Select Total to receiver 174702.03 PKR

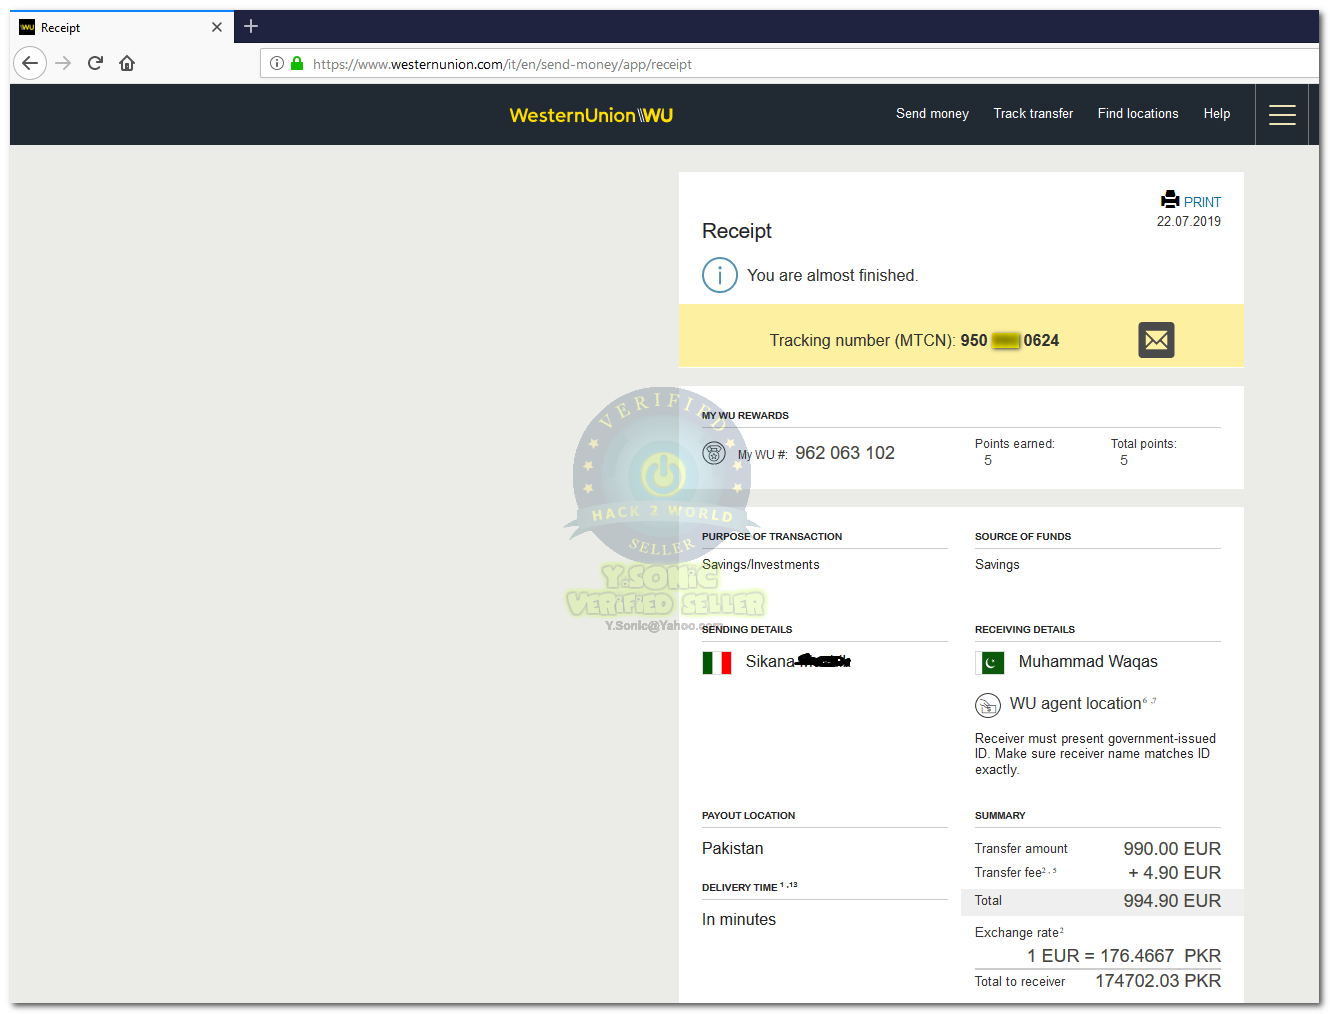[1158, 981]
